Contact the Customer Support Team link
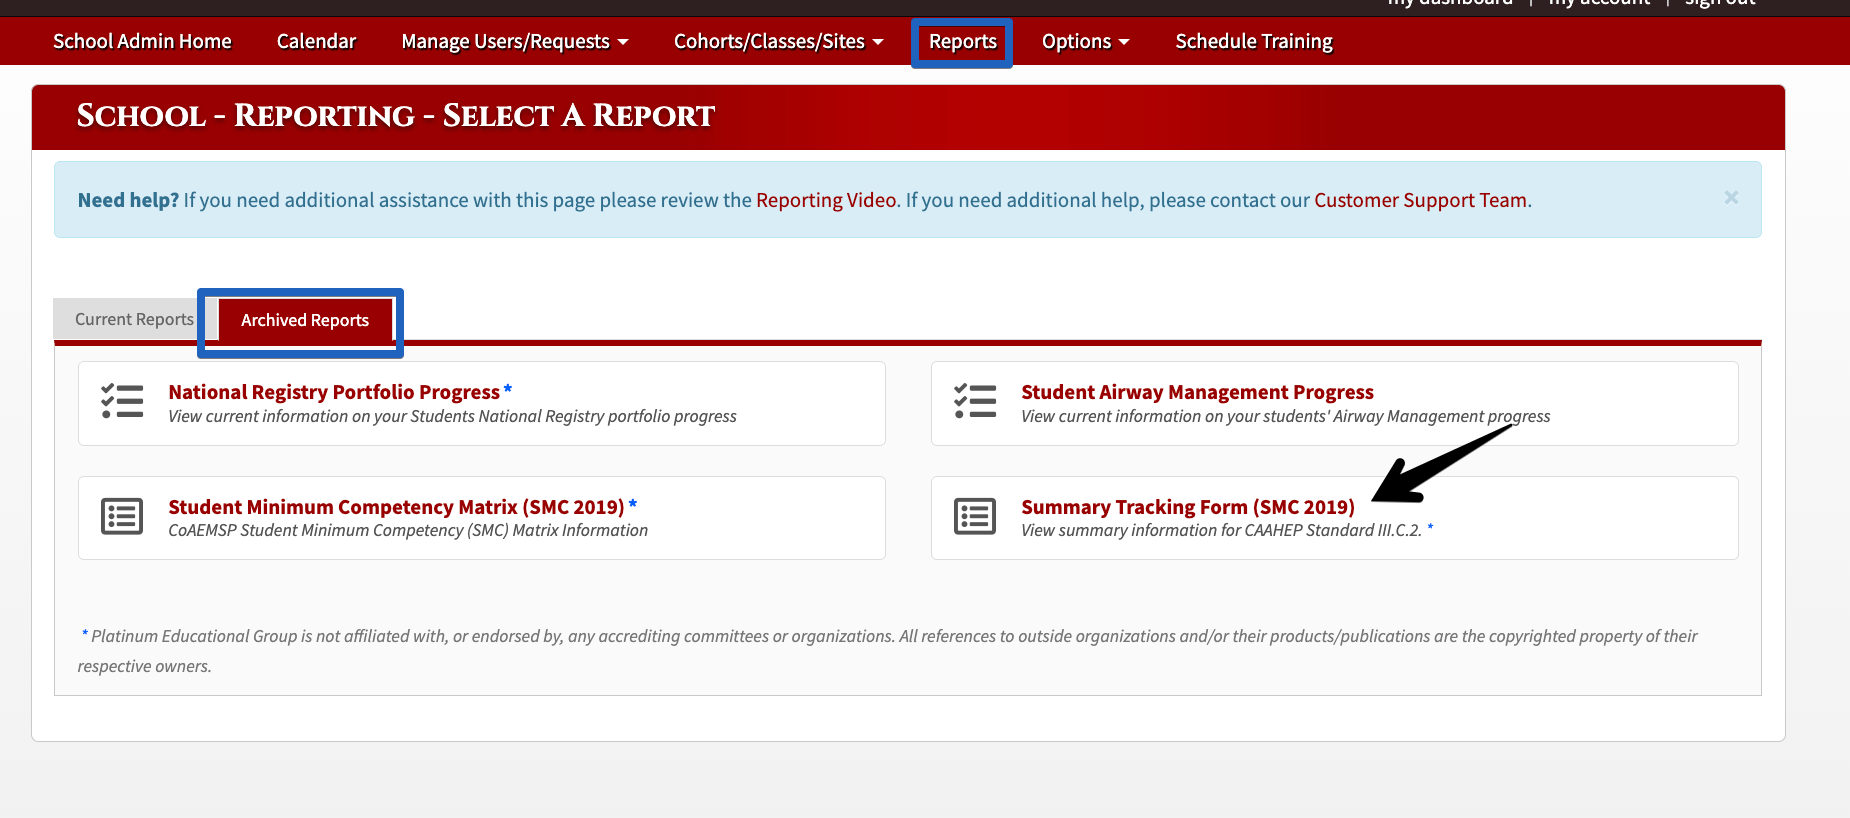The width and height of the screenshot is (1850, 818). pyautogui.click(x=1420, y=200)
